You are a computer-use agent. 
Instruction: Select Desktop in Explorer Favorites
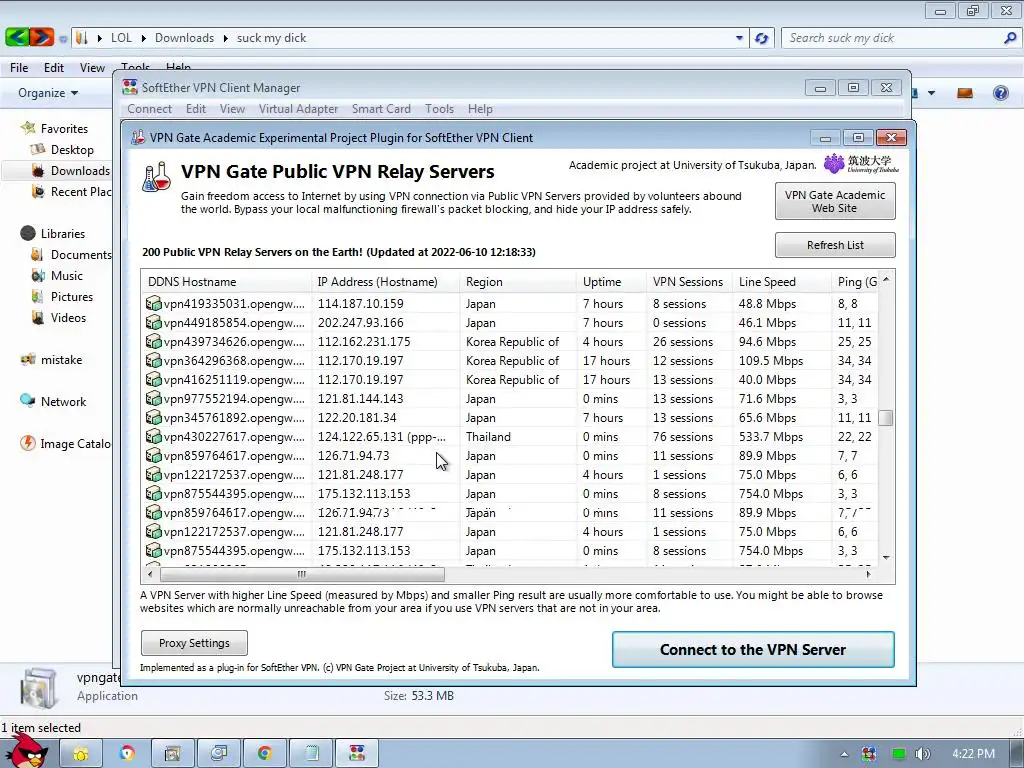click(72, 150)
